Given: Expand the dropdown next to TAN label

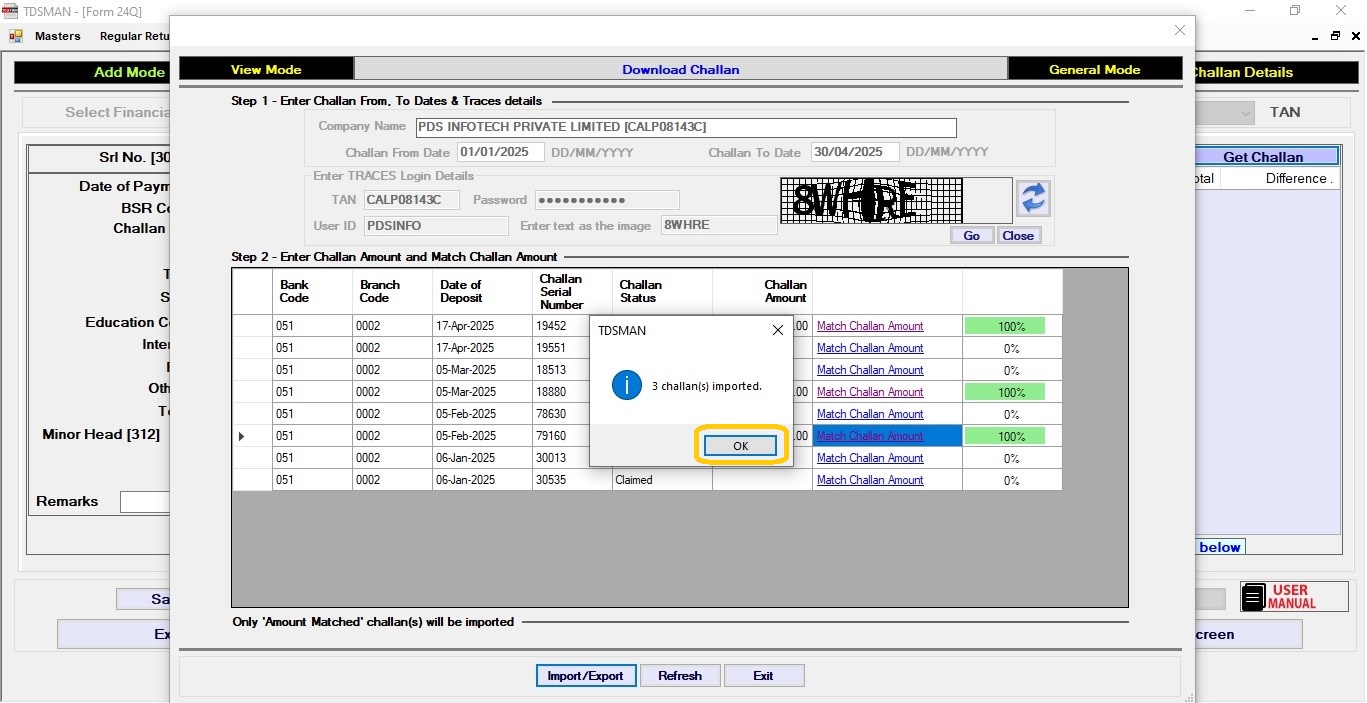Looking at the screenshot, I should (1245, 113).
